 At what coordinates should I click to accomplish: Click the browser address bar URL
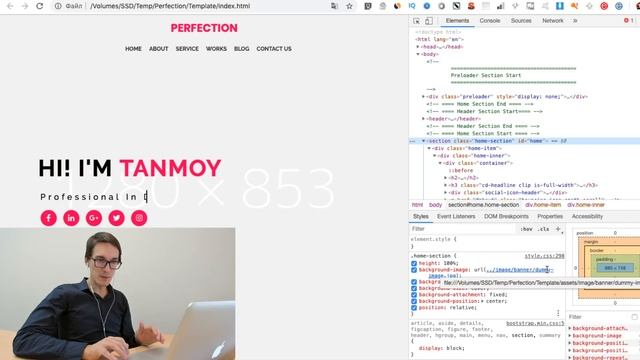click(x=170, y=6)
